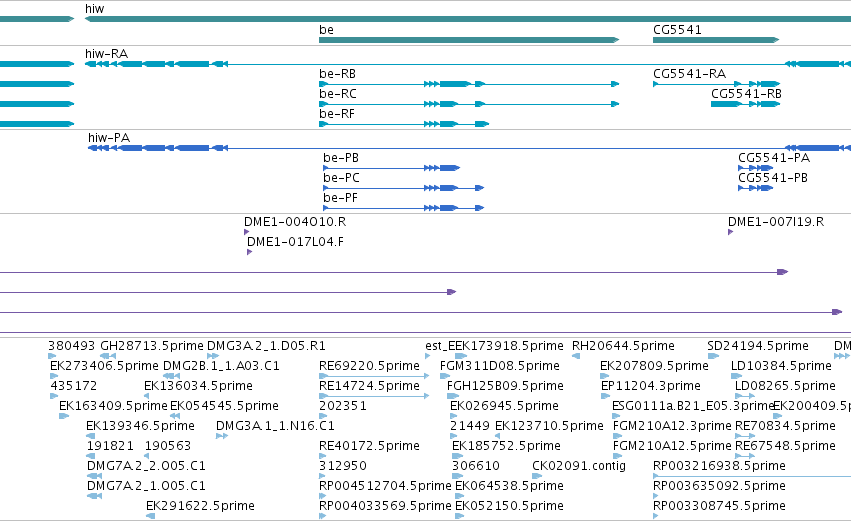Select the be-PF coding sequence
The height and width of the screenshot is (521, 851).
[x=403, y=208]
